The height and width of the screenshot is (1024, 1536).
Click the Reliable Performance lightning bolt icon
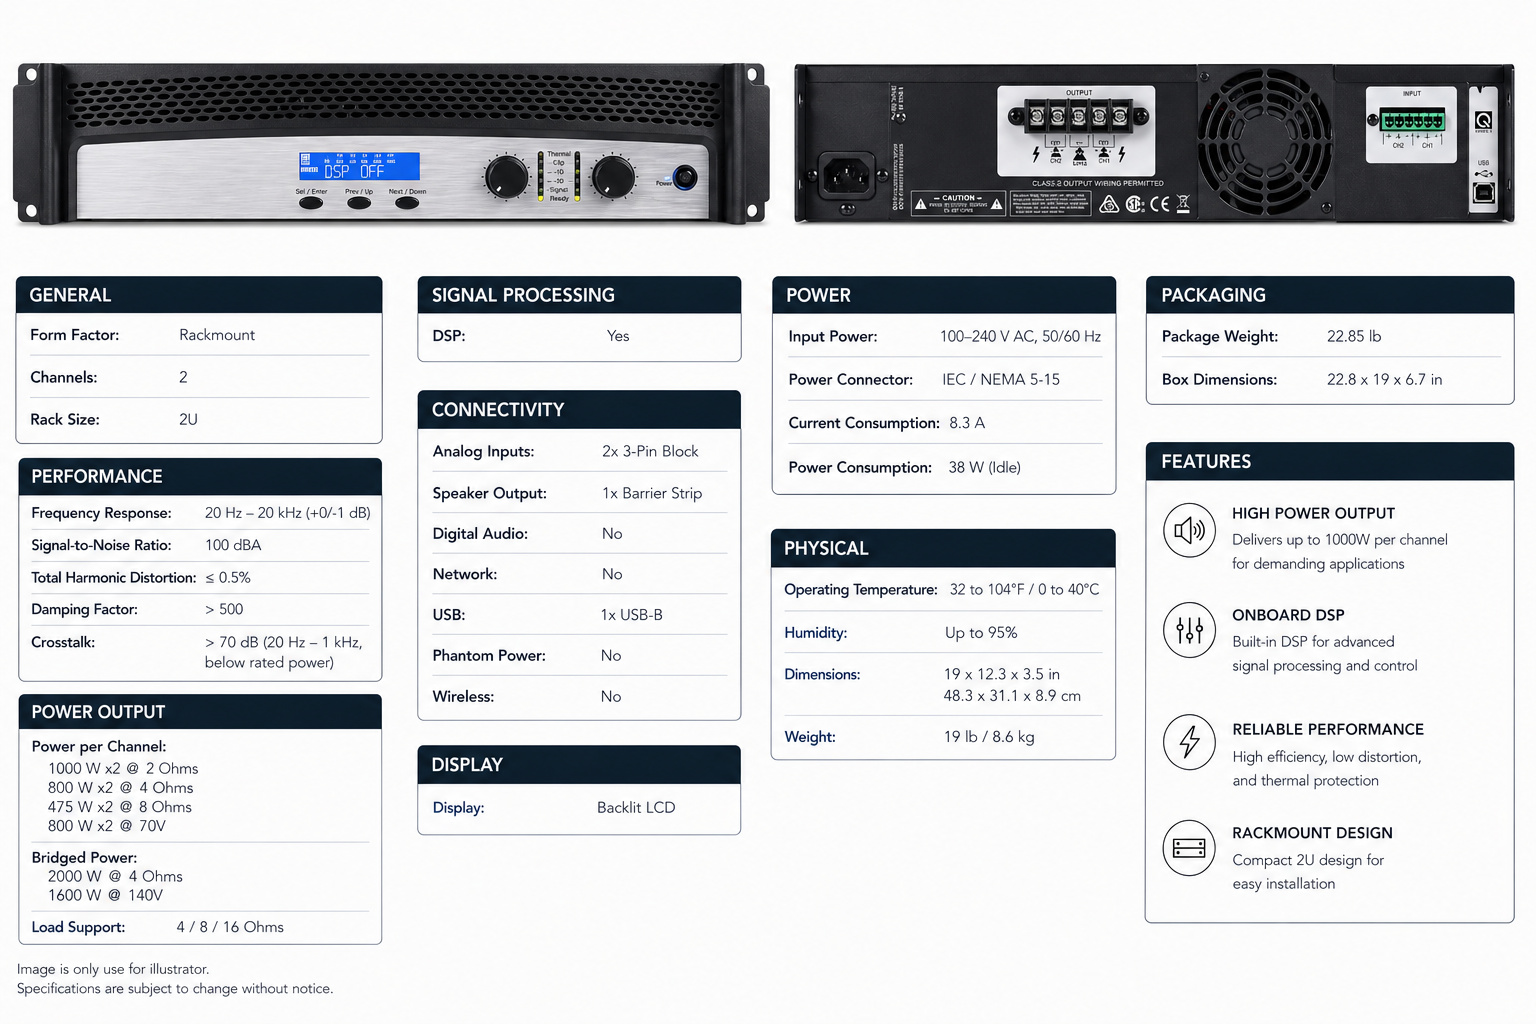[x=1189, y=742]
